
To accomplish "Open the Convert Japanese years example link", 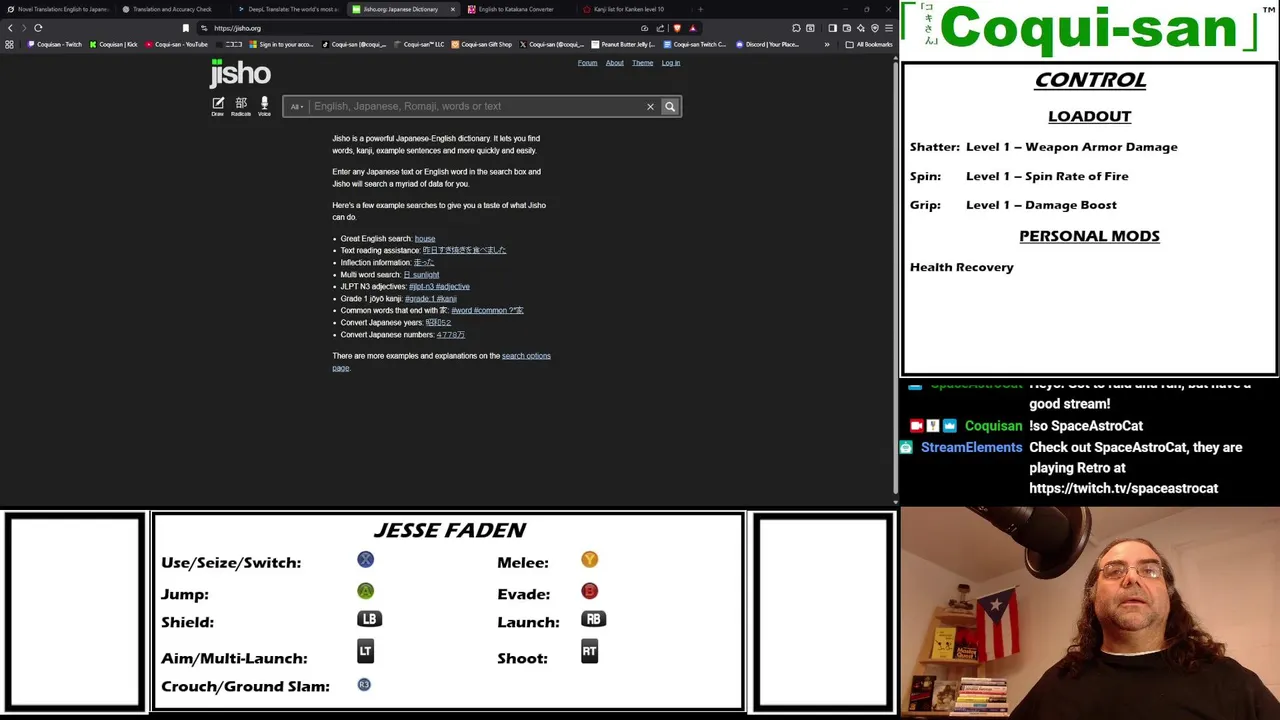I will 438,322.
